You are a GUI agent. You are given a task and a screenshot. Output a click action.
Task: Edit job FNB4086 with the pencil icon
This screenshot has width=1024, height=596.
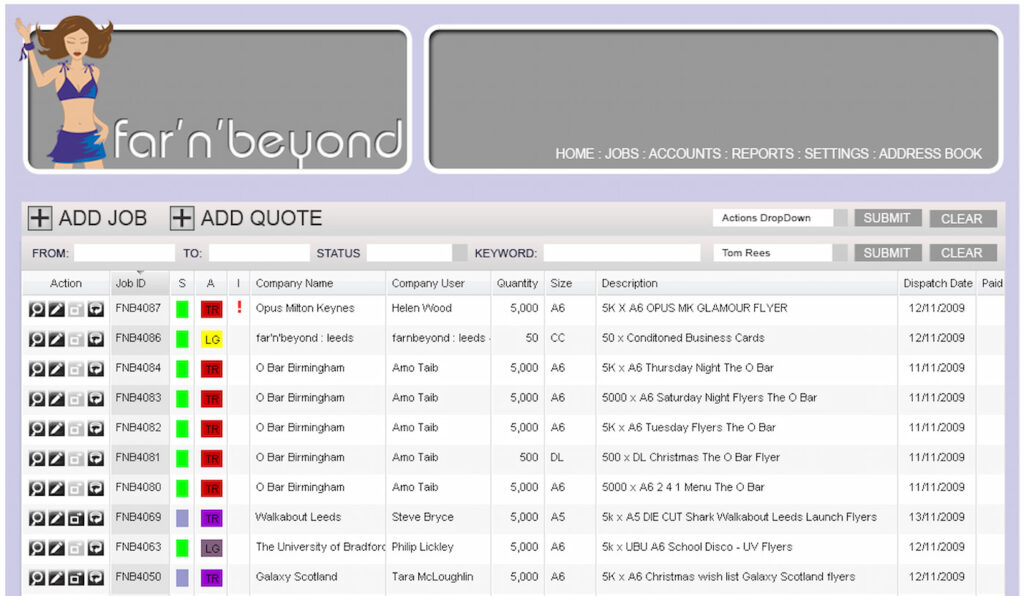click(57, 339)
